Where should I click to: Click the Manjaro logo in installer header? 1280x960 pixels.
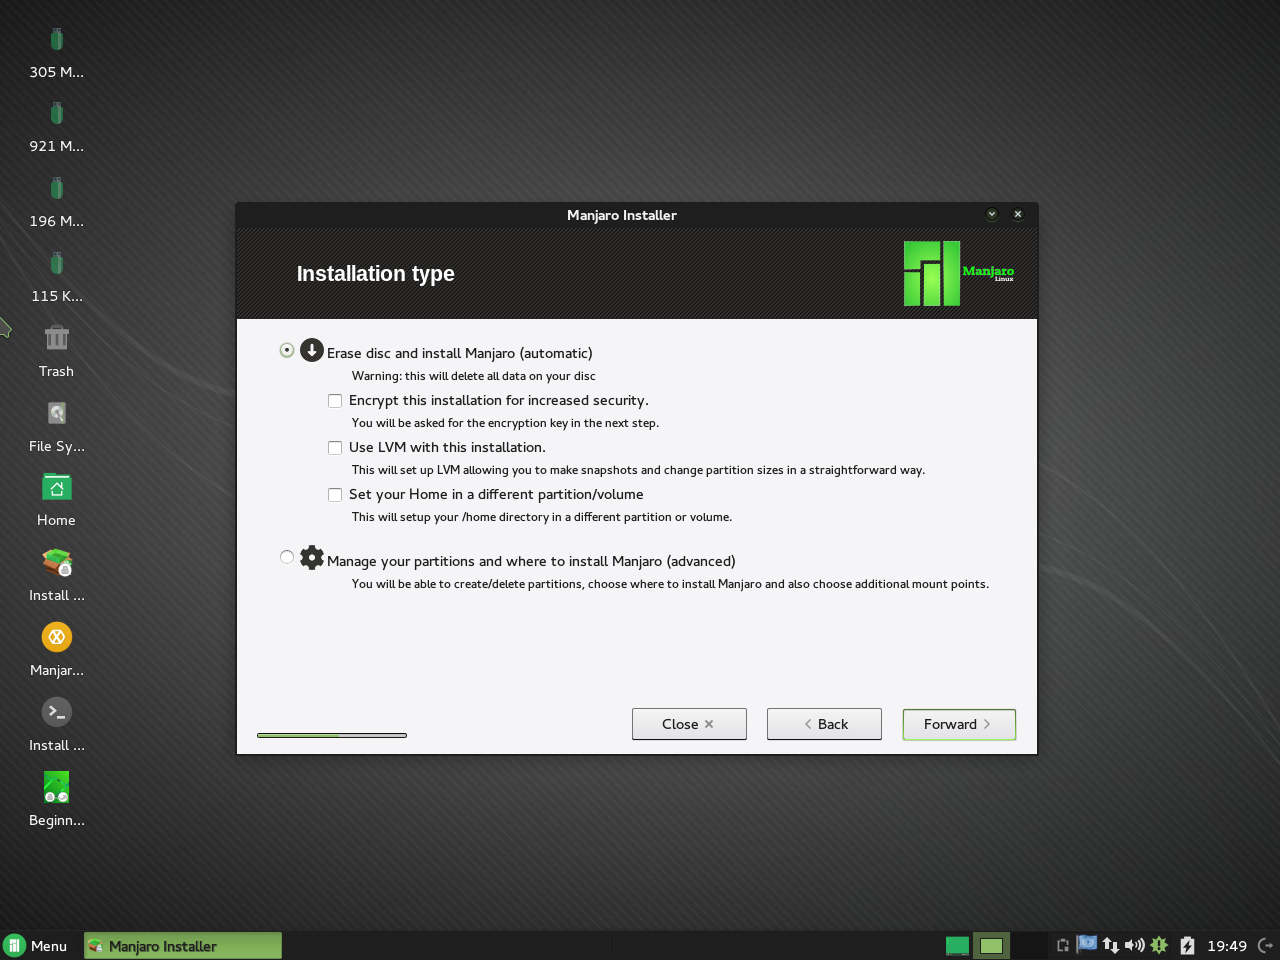(959, 273)
